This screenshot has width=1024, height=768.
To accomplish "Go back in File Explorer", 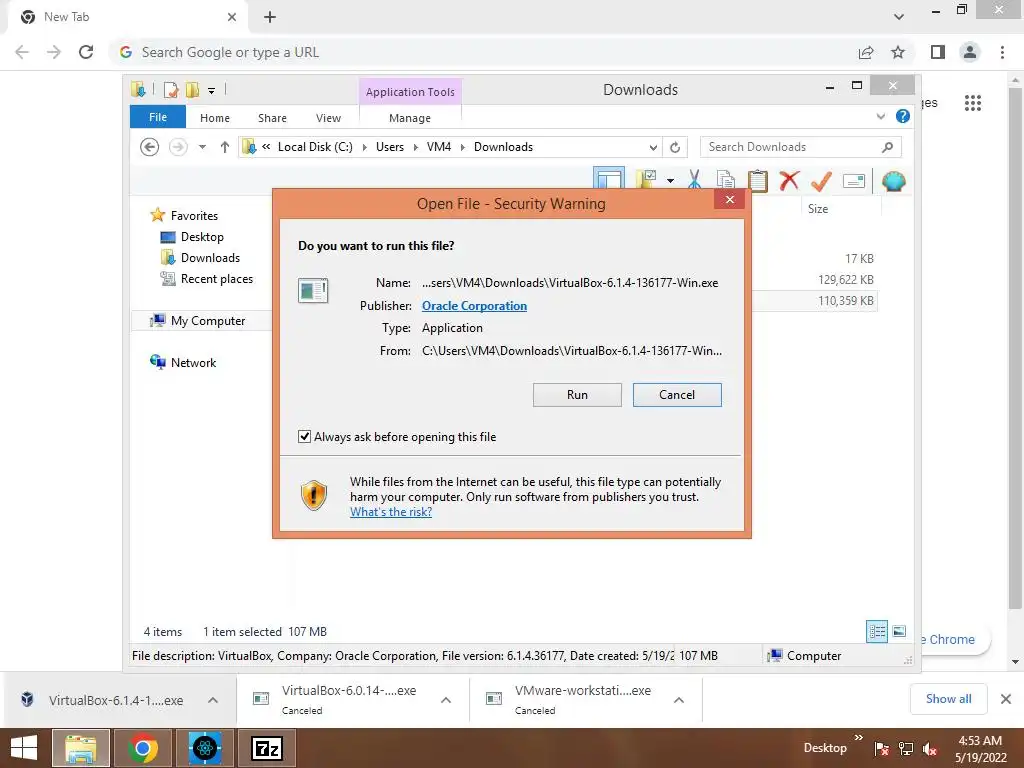I will (150, 147).
